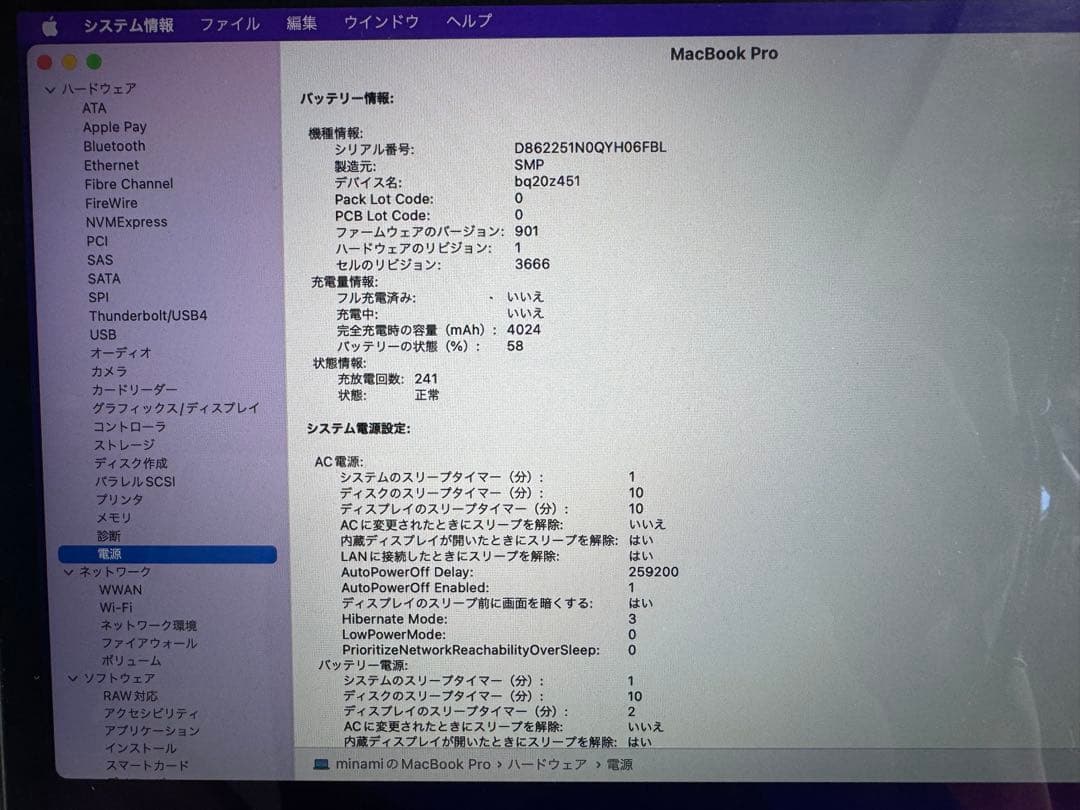Select SAS in the sidebar
Screen dimensions: 1080x810
pos(100,260)
